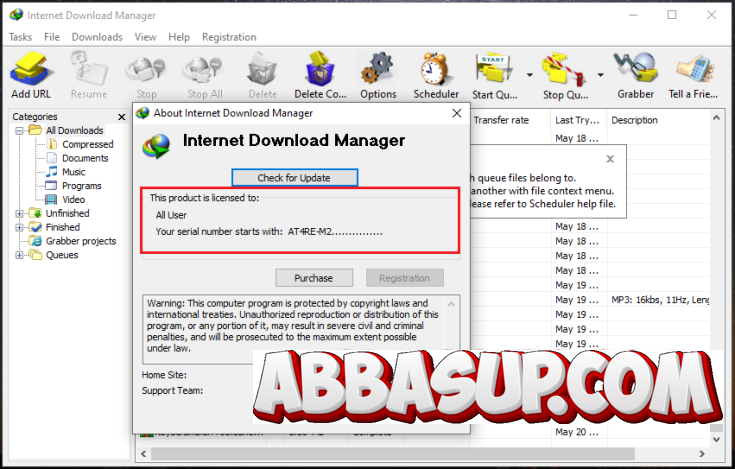This screenshot has height=469, width=735.
Task: Open the Help menu
Action: tap(179, 37)
